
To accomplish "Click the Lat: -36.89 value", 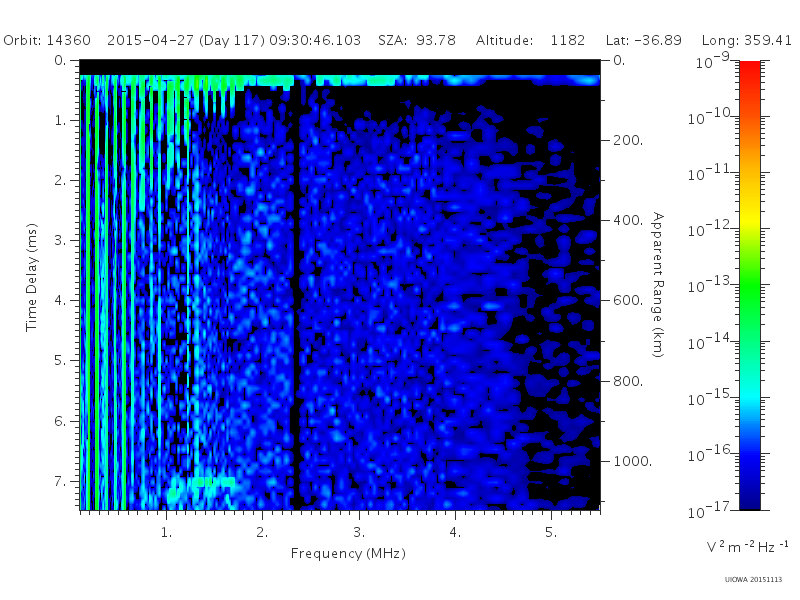I will (x=643, y=40).
